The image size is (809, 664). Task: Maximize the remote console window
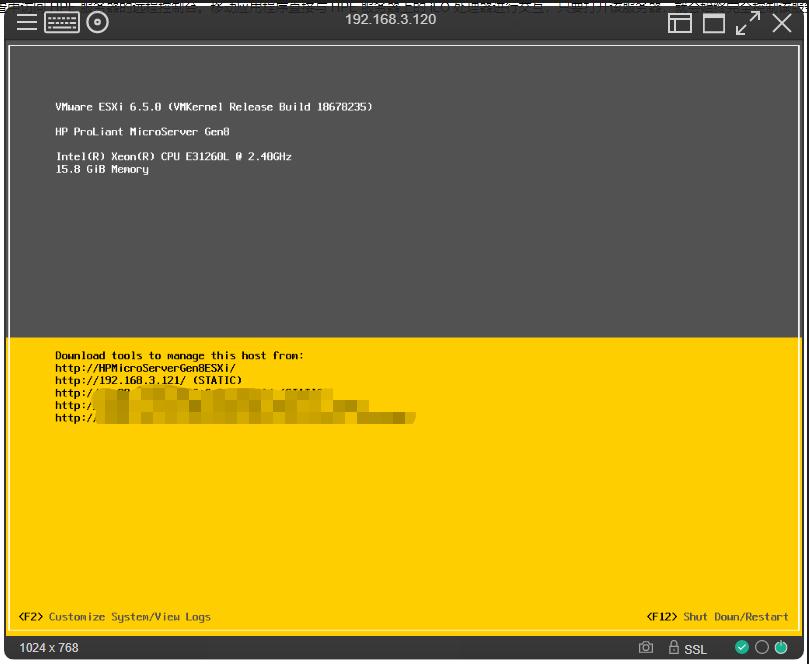[714, 23]
